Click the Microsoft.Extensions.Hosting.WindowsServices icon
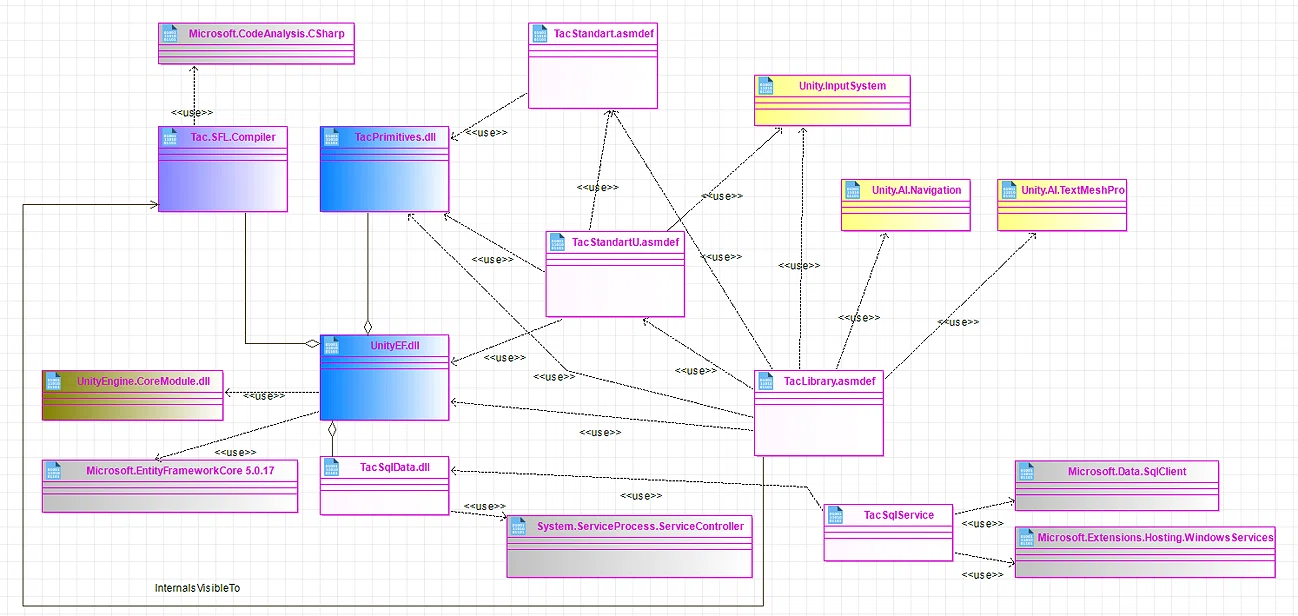 [1026, 537]
